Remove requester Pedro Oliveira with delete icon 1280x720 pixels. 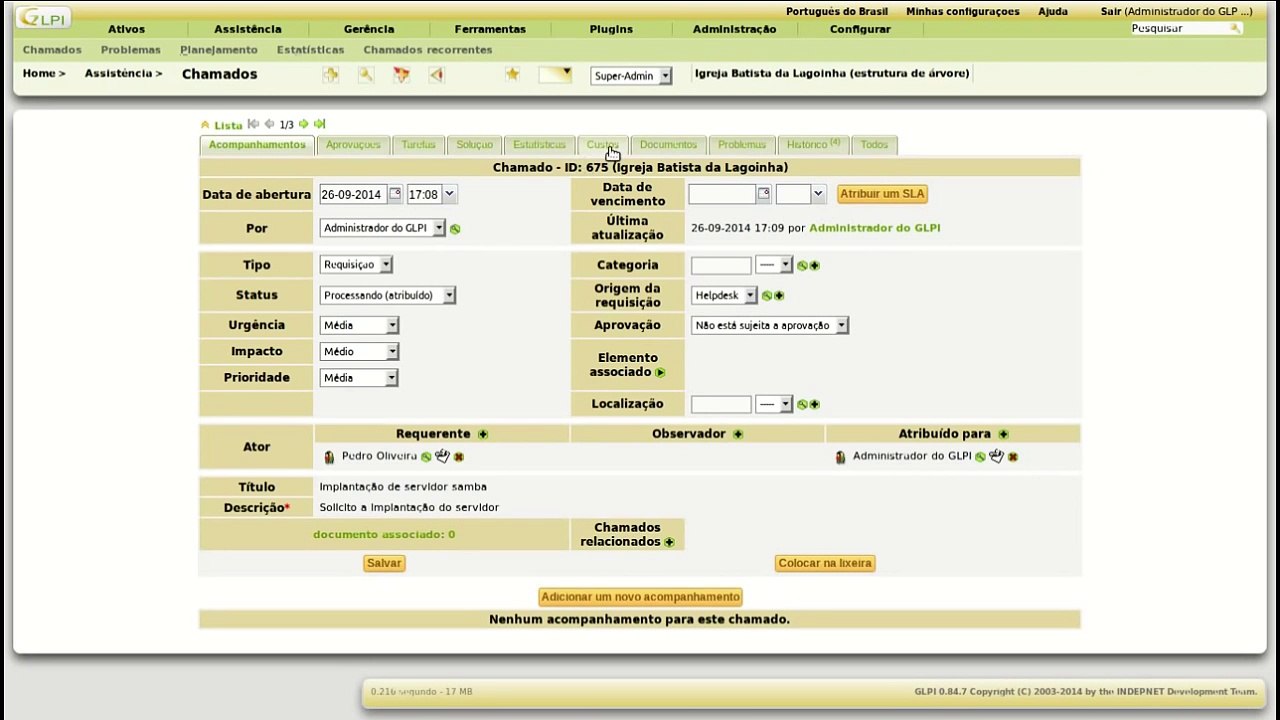pyautogui.click(x=459, y=457)
